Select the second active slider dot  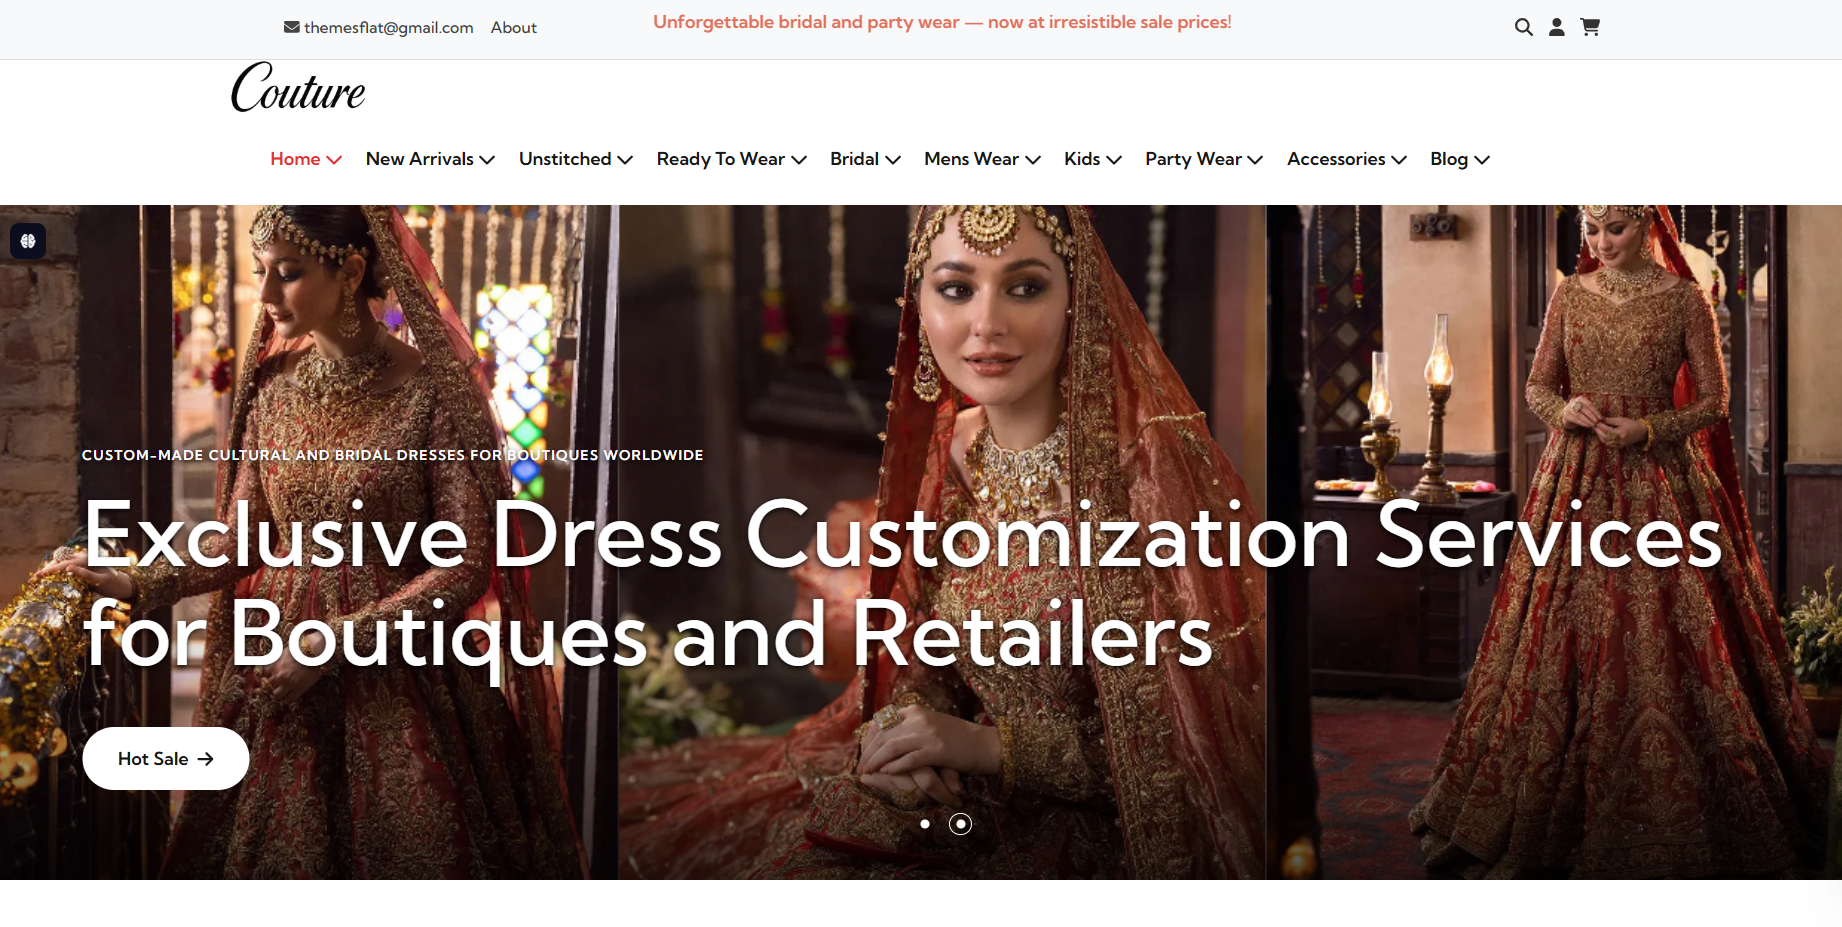(960, 824)
